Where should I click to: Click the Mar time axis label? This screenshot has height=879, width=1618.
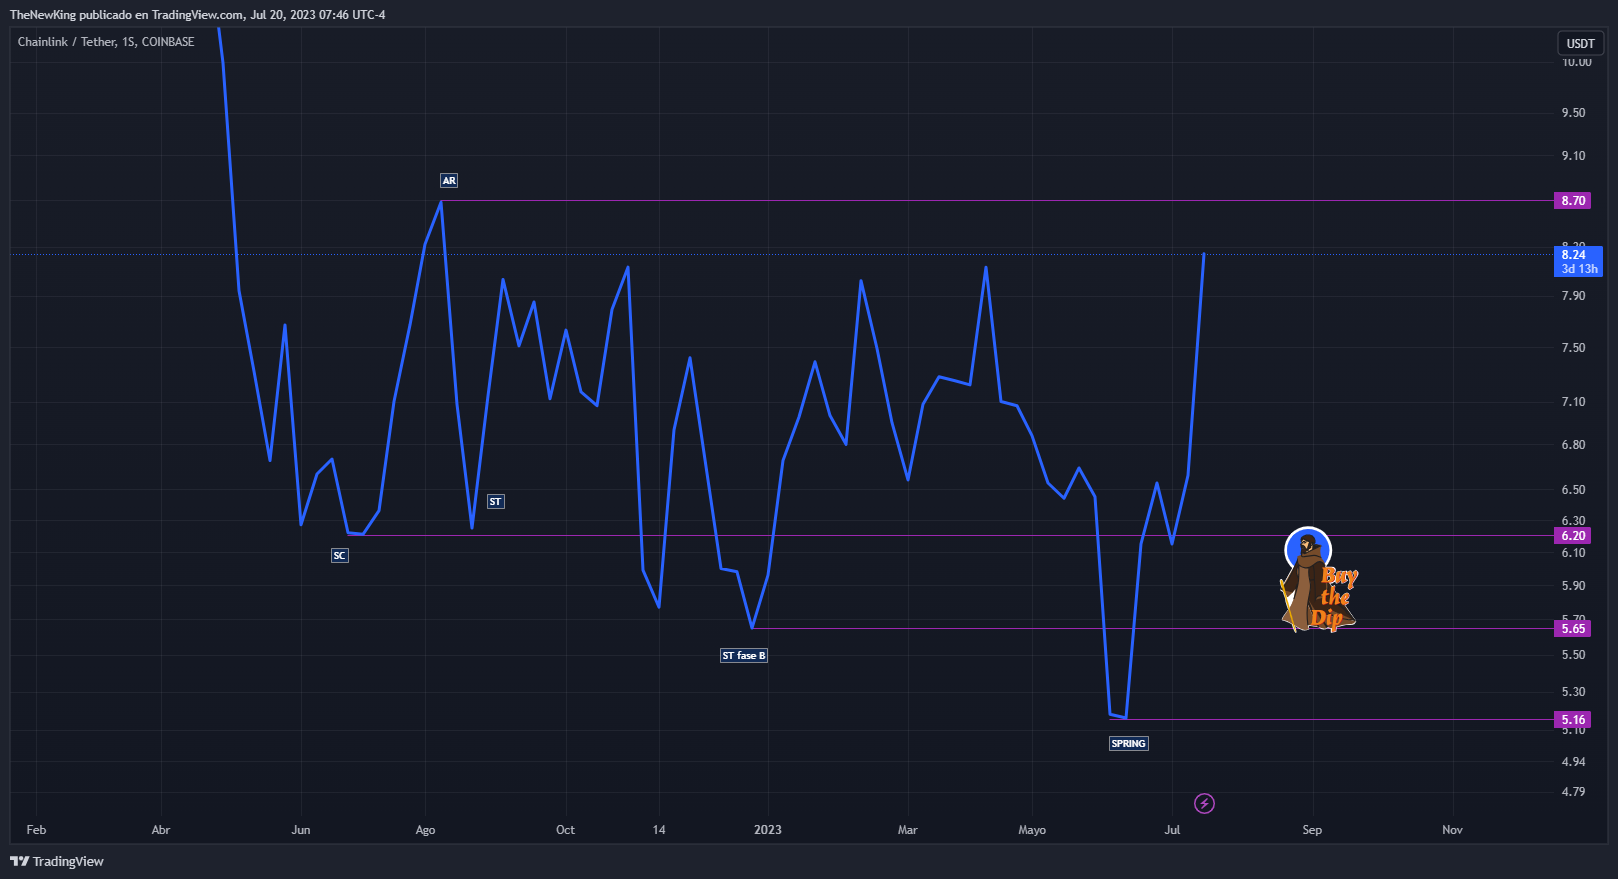pos(907,830)
